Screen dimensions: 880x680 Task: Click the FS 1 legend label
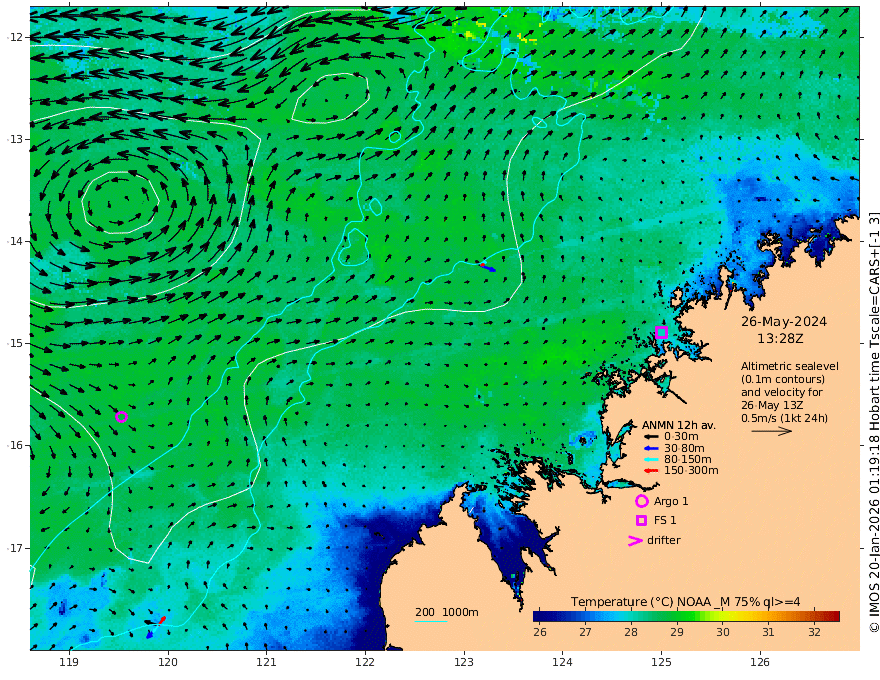[665, 520]
